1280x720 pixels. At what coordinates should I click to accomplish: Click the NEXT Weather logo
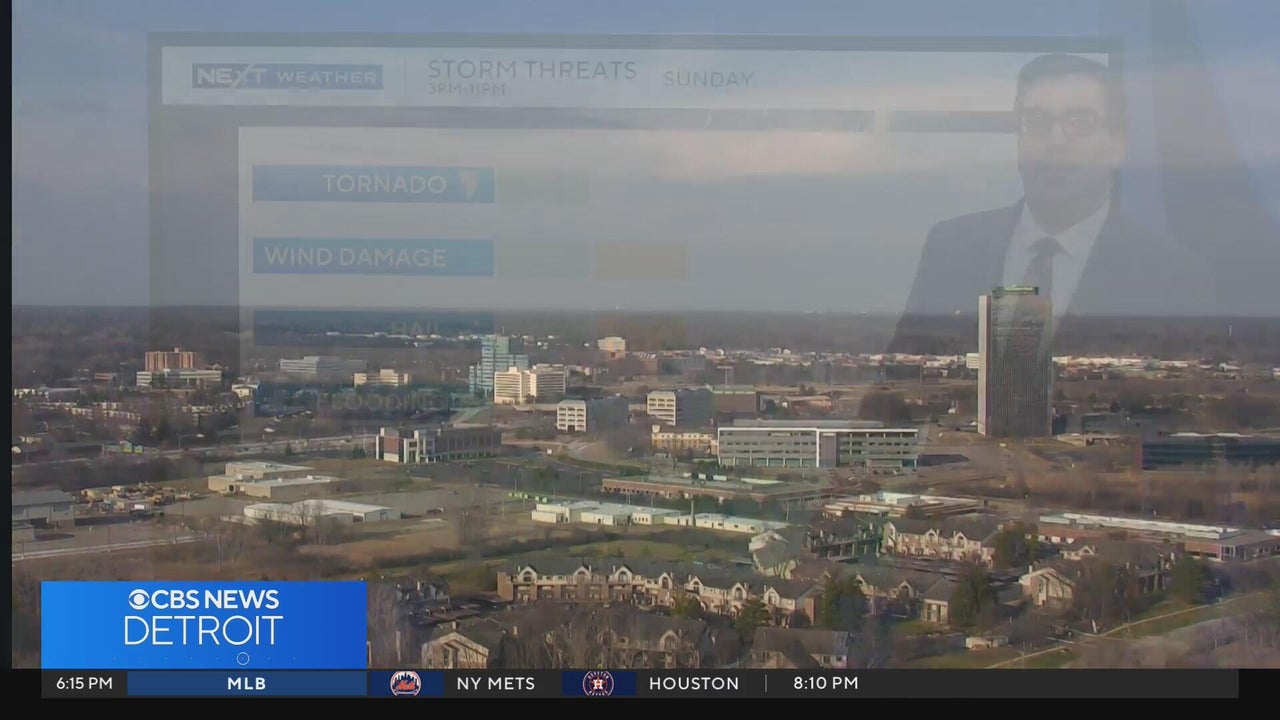pos(287,77)
